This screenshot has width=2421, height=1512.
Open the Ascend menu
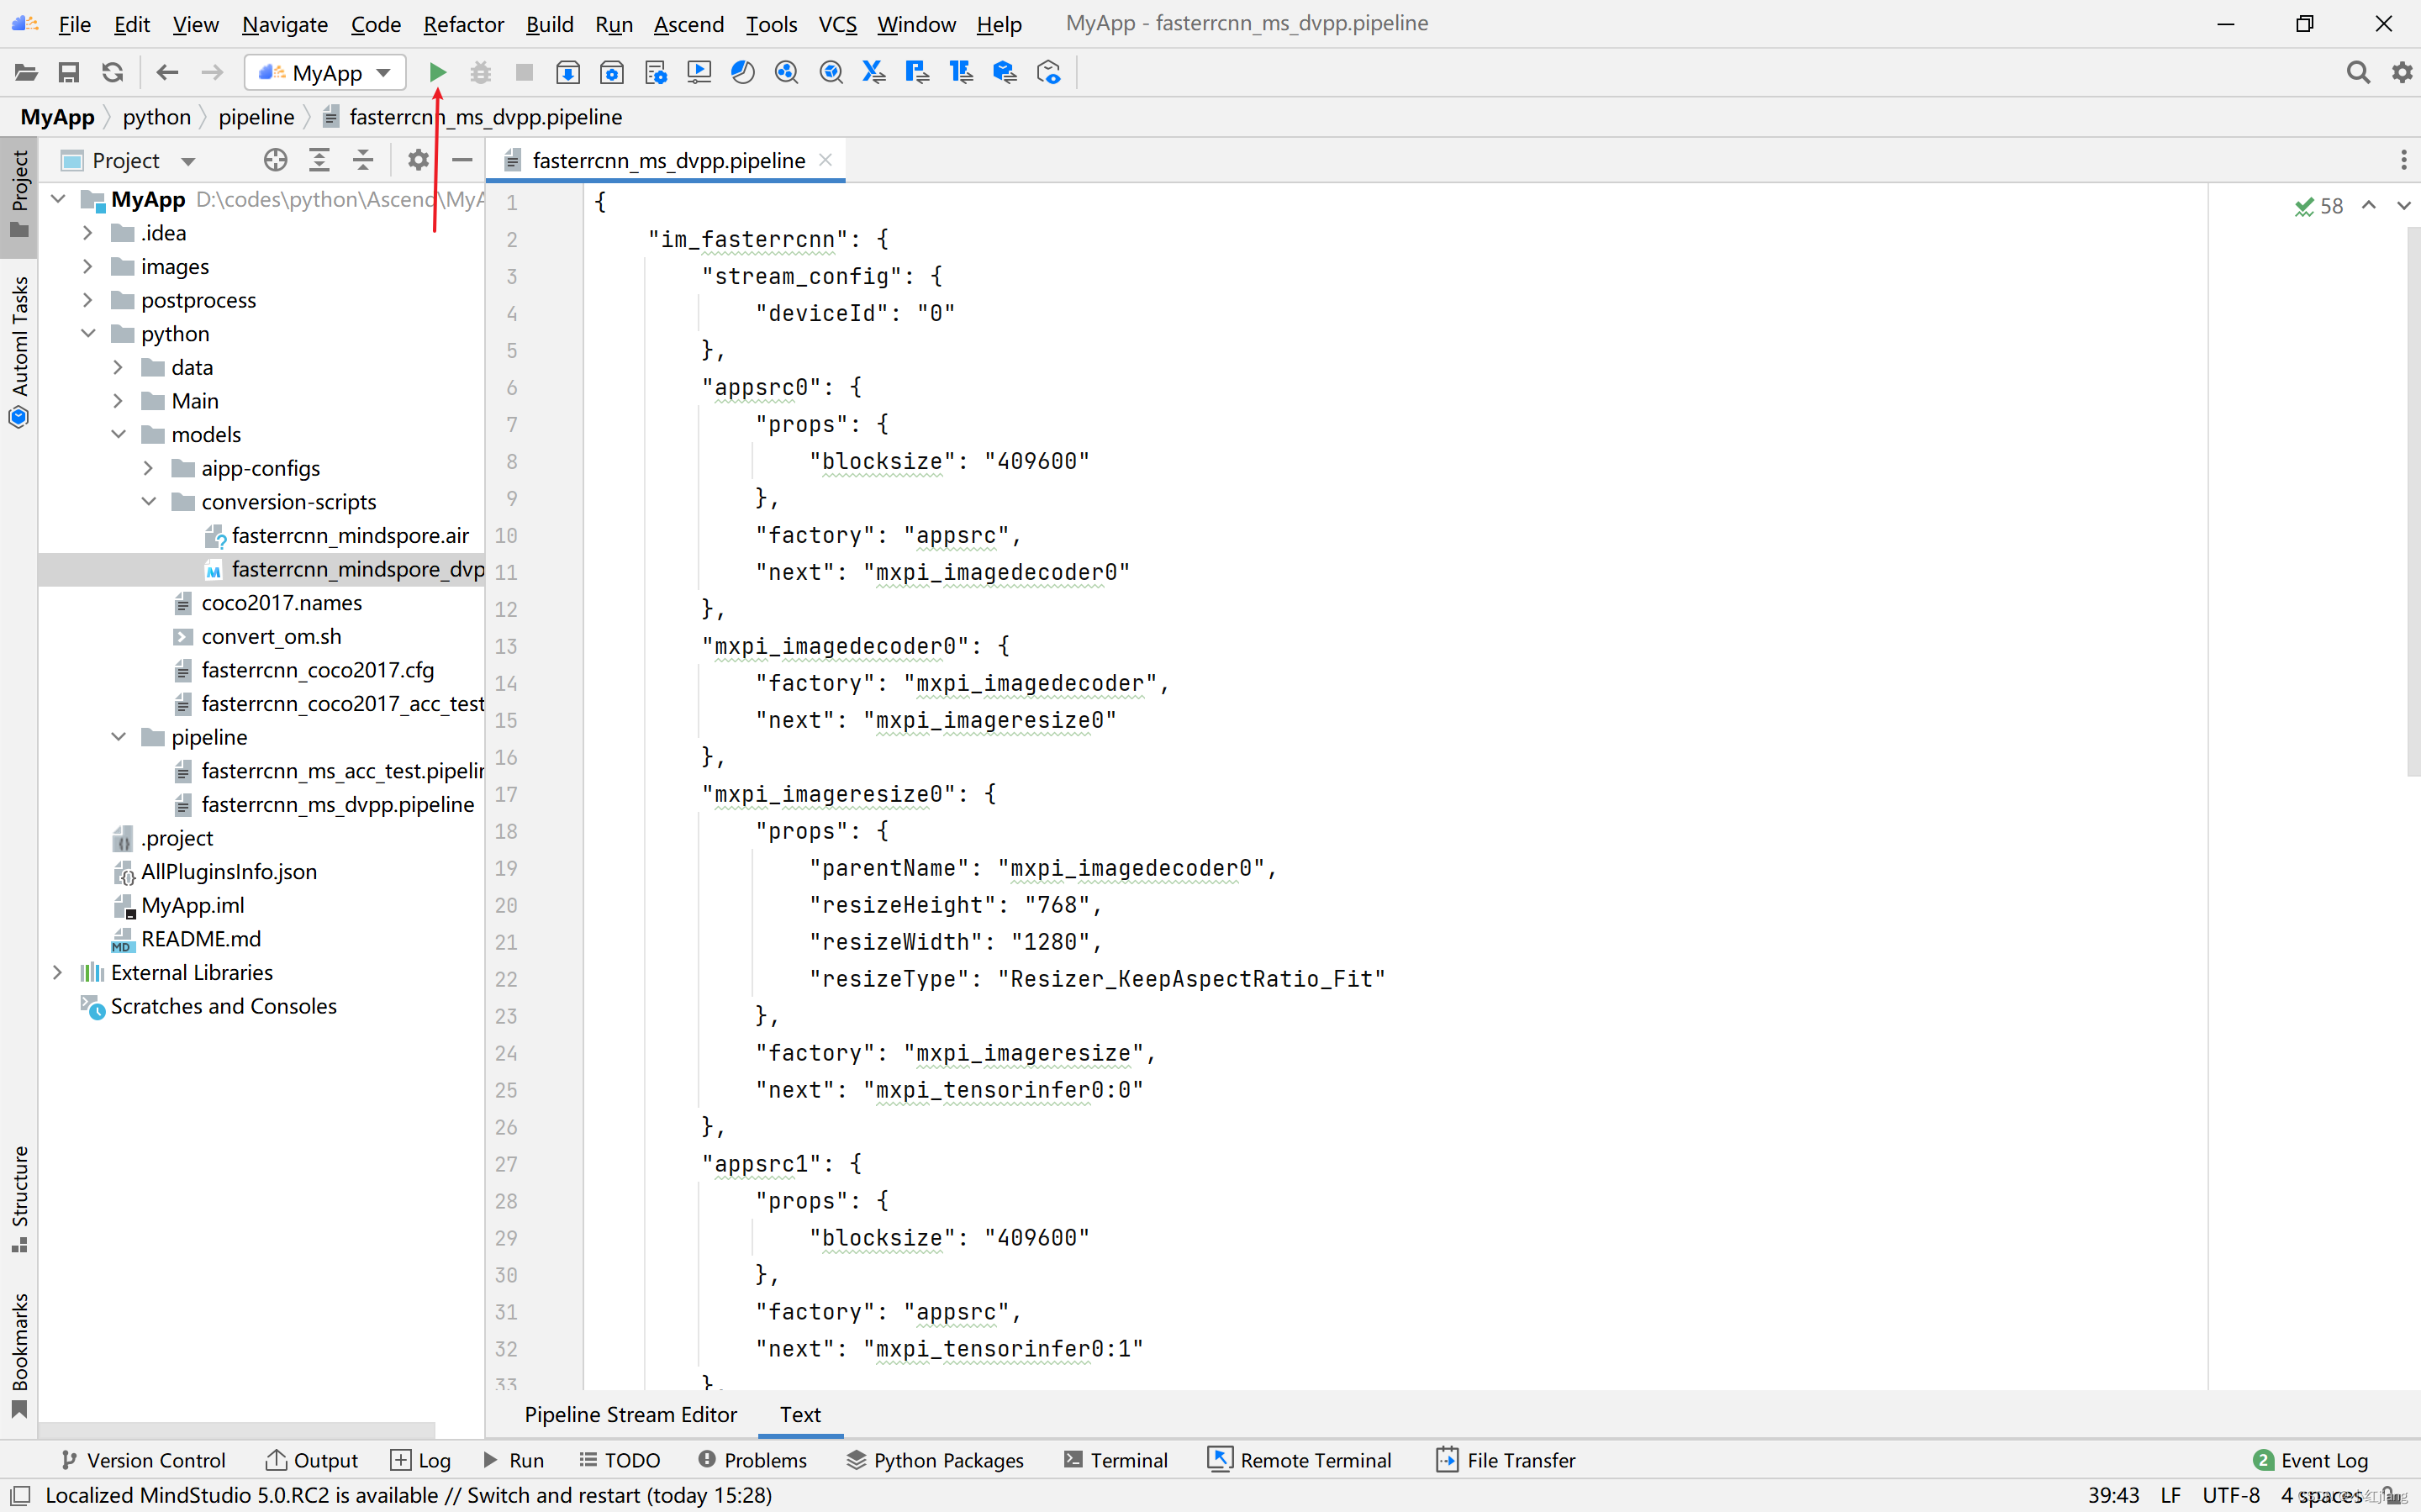(x=689, y=24)
